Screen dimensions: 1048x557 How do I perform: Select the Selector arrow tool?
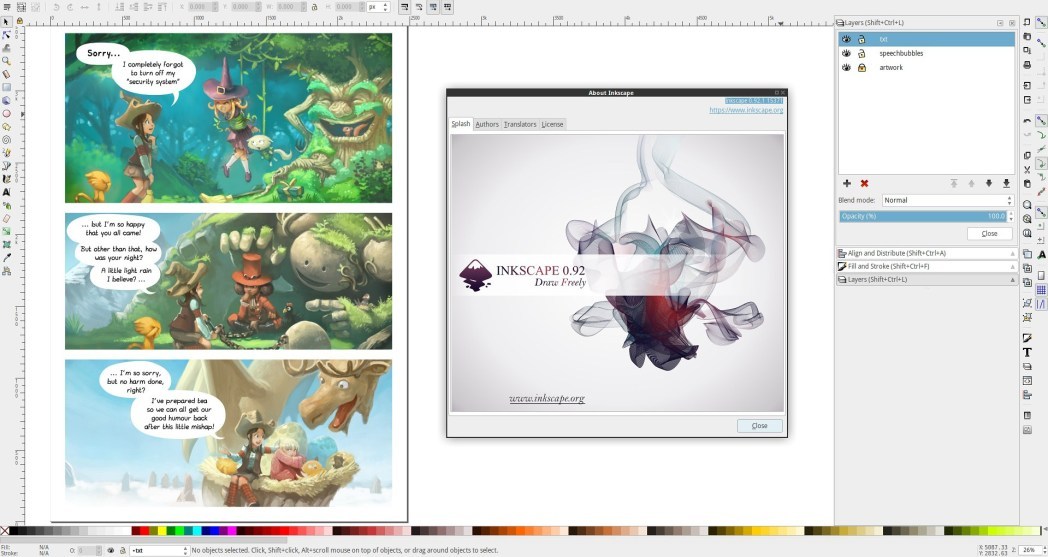click(x=7, y=21)
